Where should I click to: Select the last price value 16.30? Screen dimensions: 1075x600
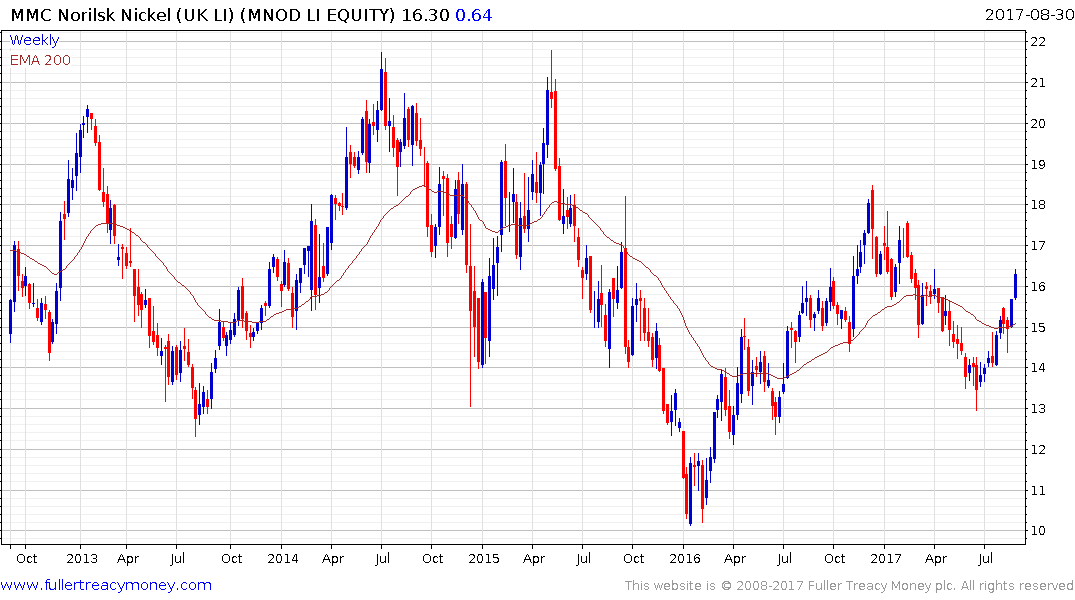tap(425, 15)
